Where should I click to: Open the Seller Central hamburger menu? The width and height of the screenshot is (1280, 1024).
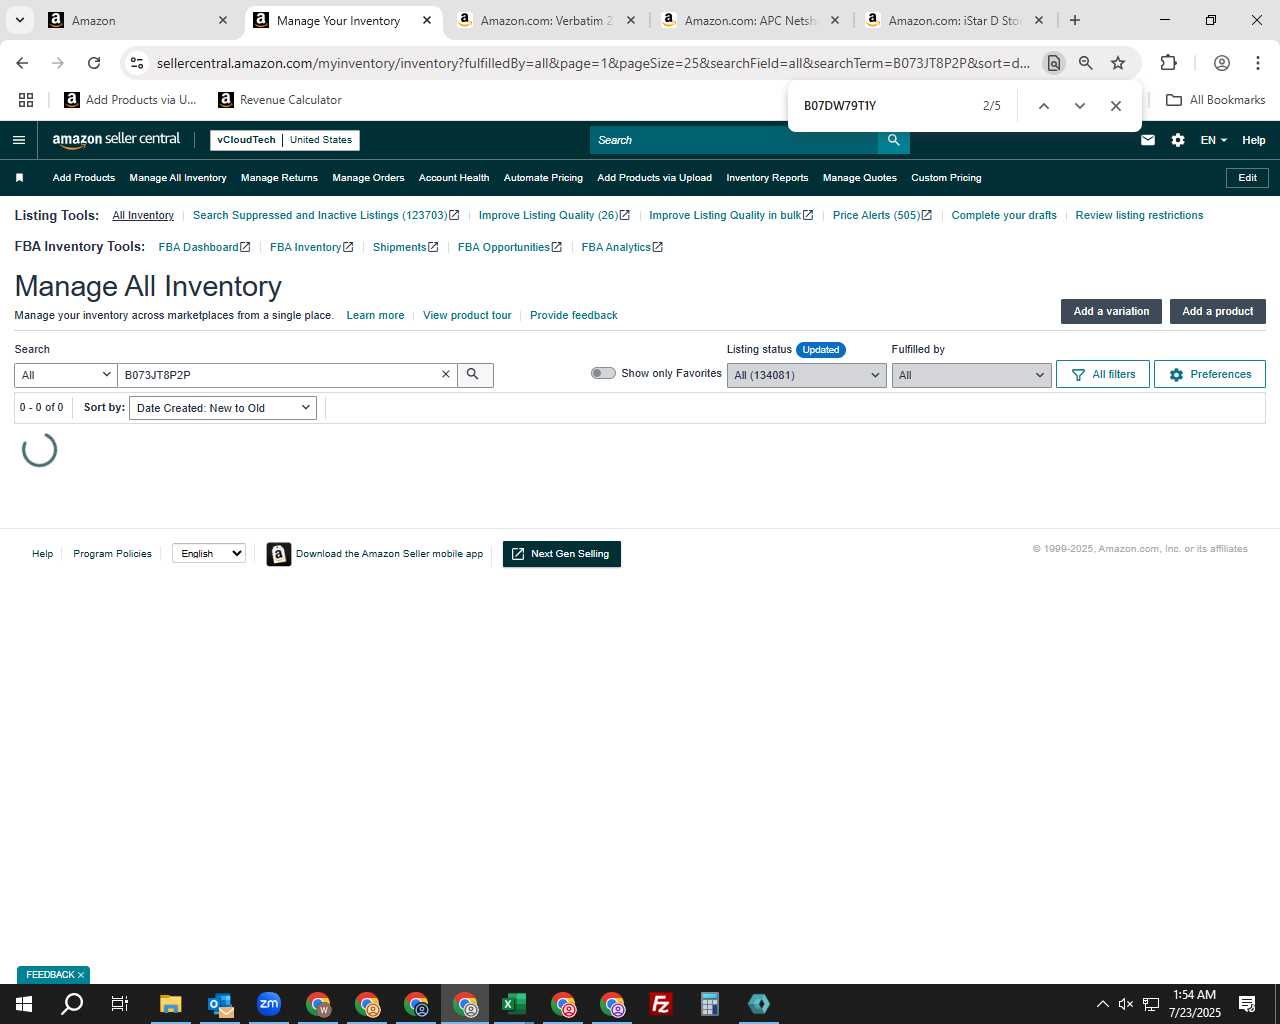pyautogui.click(x=18, y=140)
